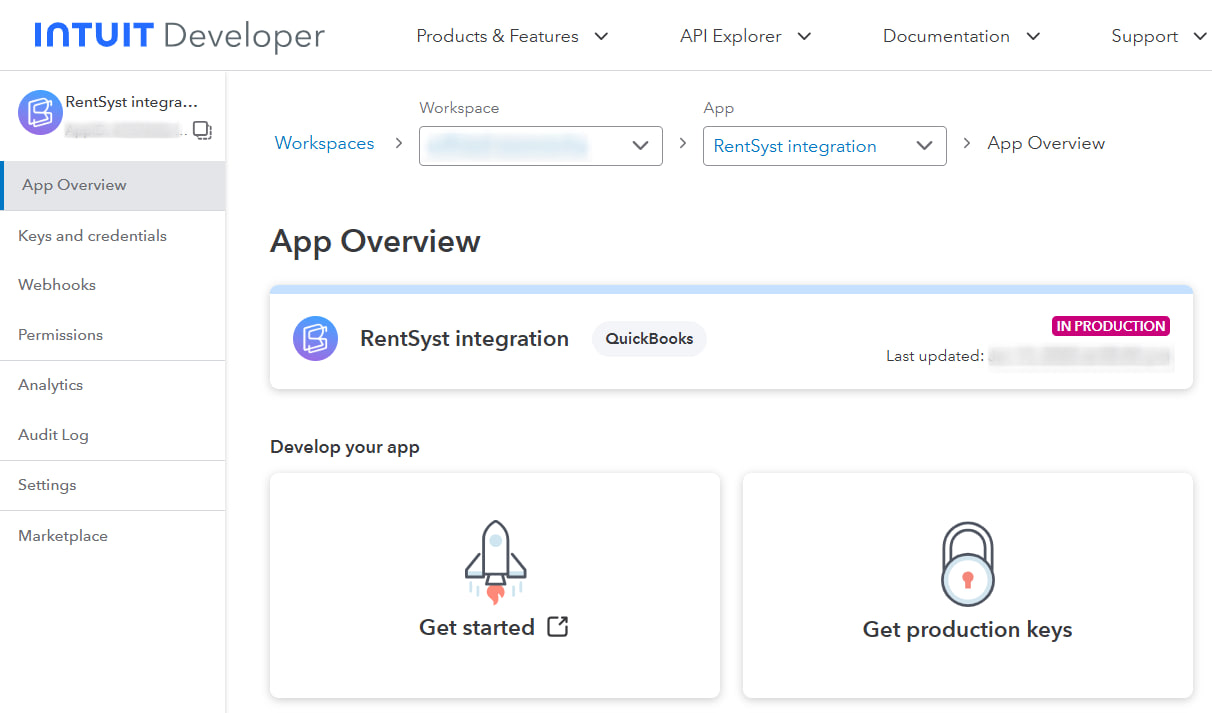The image size is (1212, 713).
Task: Click the RentSyst logo in the overview card
Action: 315,339
